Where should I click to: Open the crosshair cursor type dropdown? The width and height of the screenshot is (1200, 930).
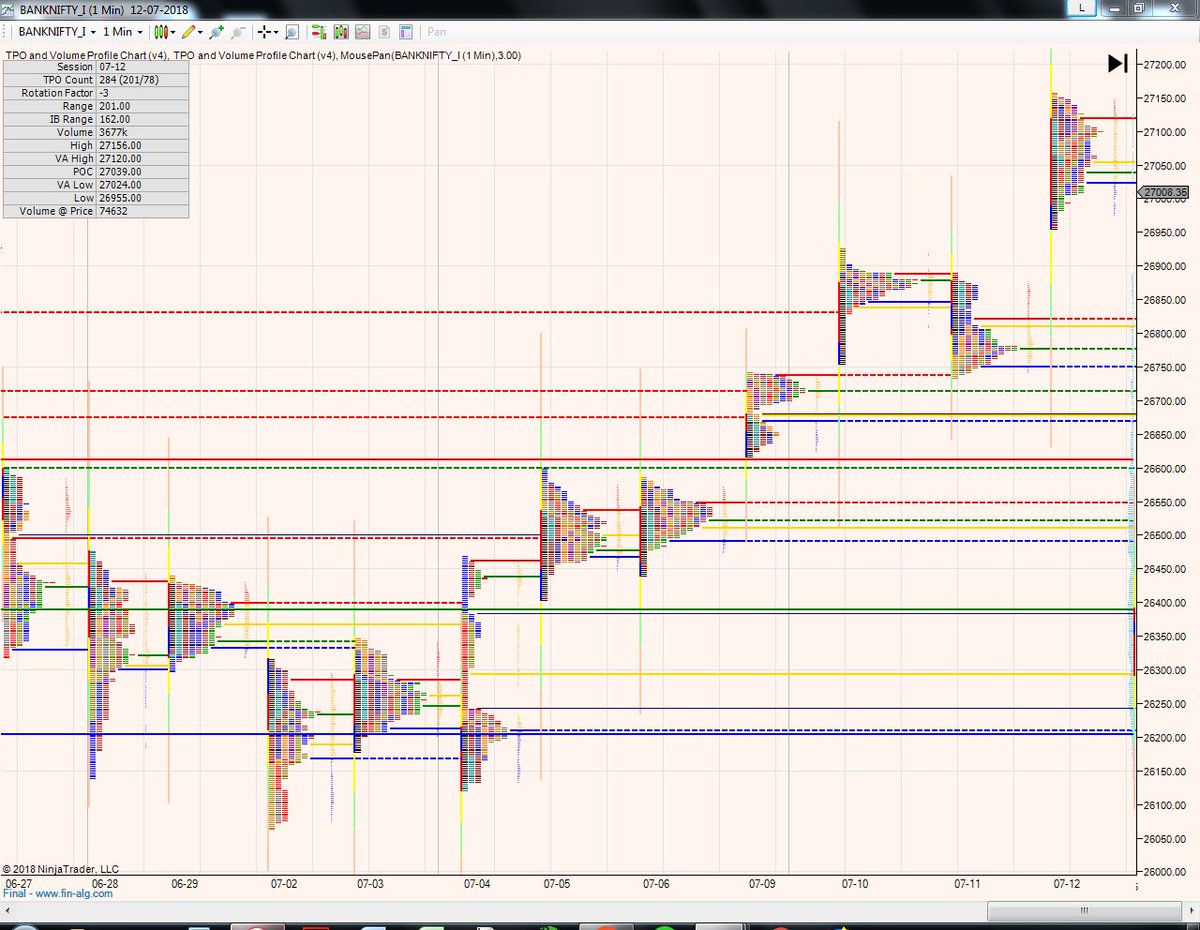coord(267,32)
